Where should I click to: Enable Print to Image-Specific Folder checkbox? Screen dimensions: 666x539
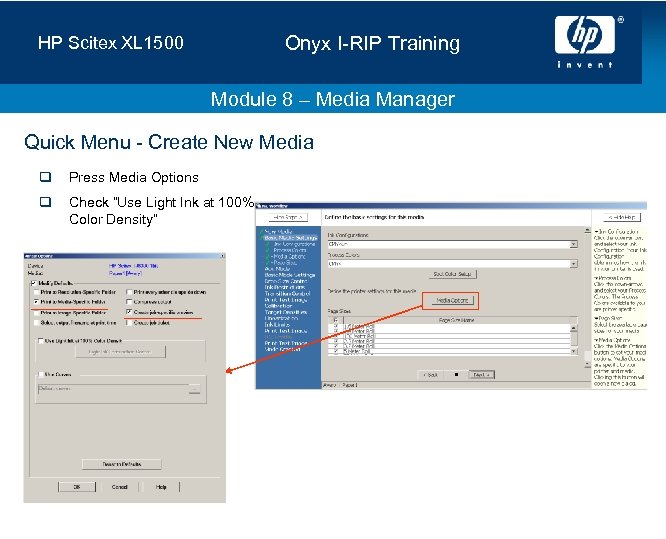pyautogui.click(x=37, y=313)
